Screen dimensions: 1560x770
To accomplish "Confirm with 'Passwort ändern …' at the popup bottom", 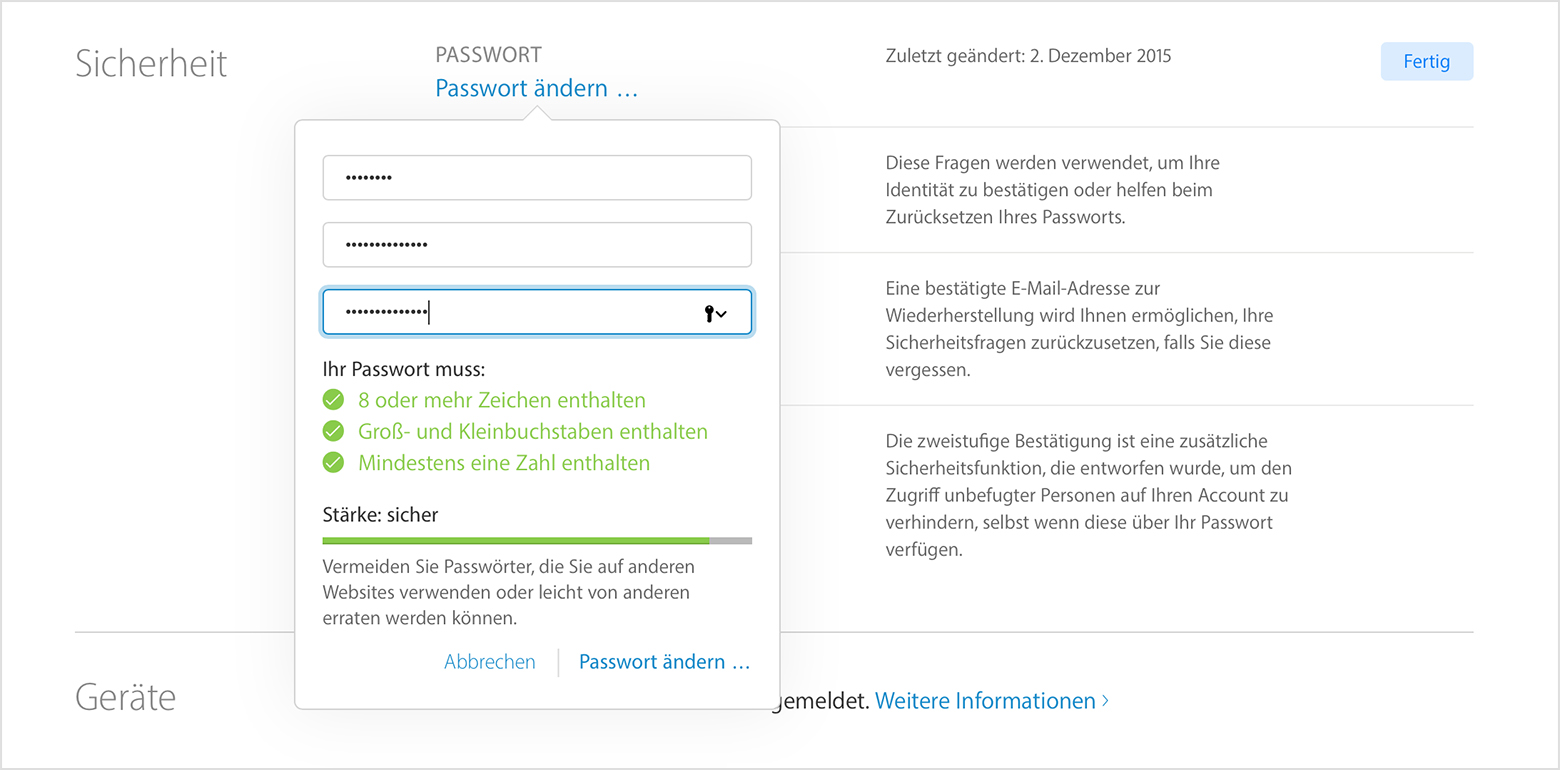I will click(x=664, y=662).
